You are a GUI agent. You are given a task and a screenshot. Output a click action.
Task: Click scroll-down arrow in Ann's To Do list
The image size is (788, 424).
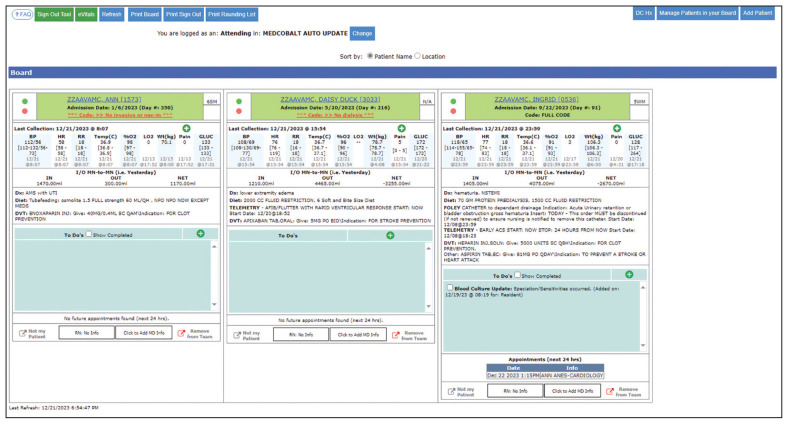point(215,304)
